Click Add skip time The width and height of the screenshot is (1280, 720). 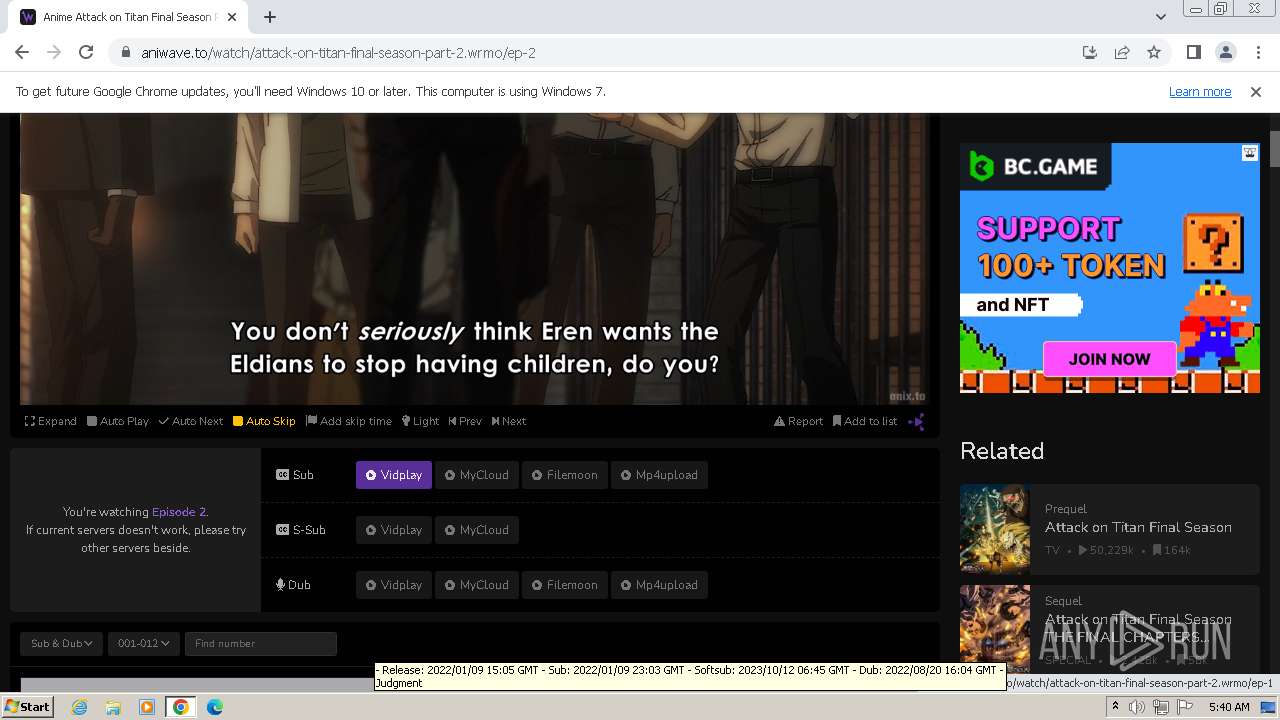click(349, 421)
